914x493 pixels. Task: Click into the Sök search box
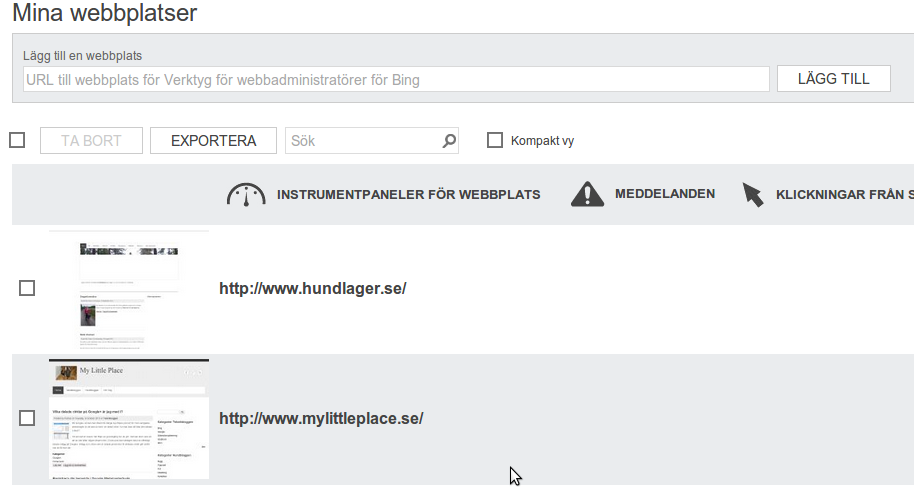tap(363, 141)
